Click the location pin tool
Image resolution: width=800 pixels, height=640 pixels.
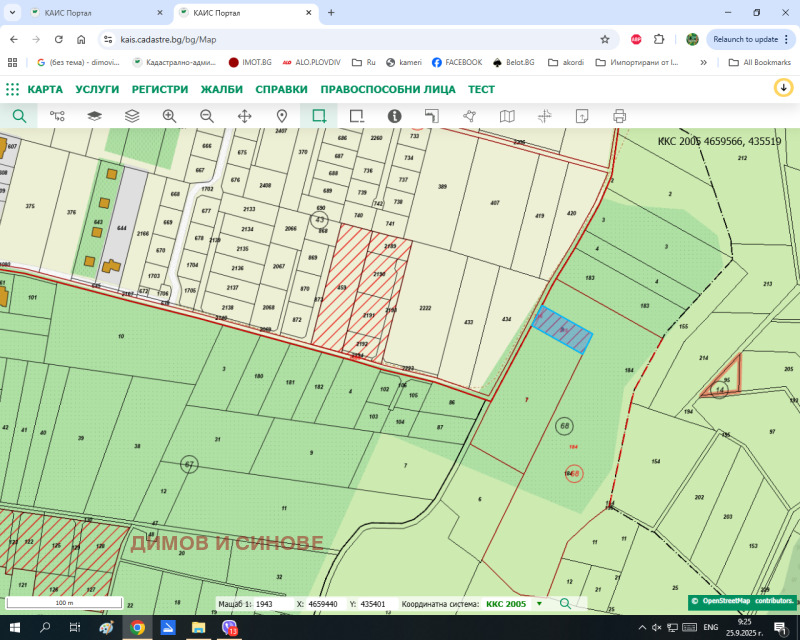pyautogui.click(x=282, y=116)
